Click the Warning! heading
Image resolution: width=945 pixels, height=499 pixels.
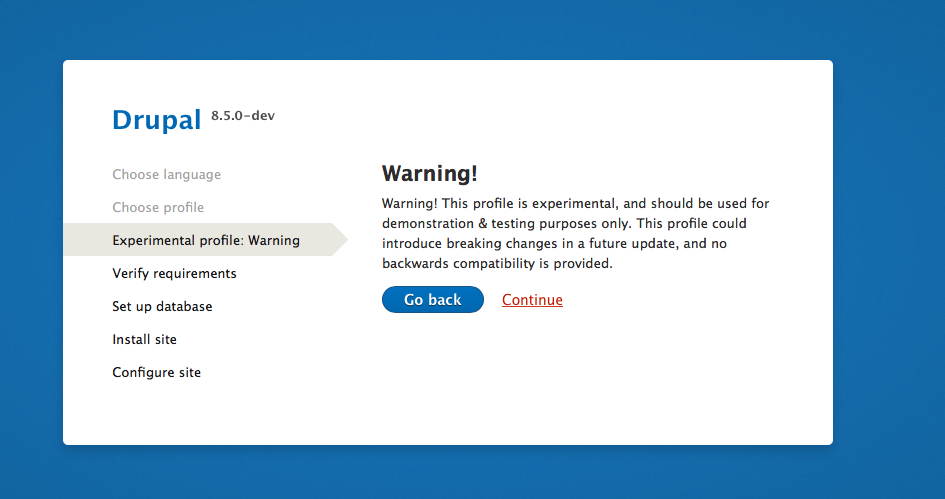[430, 174]
